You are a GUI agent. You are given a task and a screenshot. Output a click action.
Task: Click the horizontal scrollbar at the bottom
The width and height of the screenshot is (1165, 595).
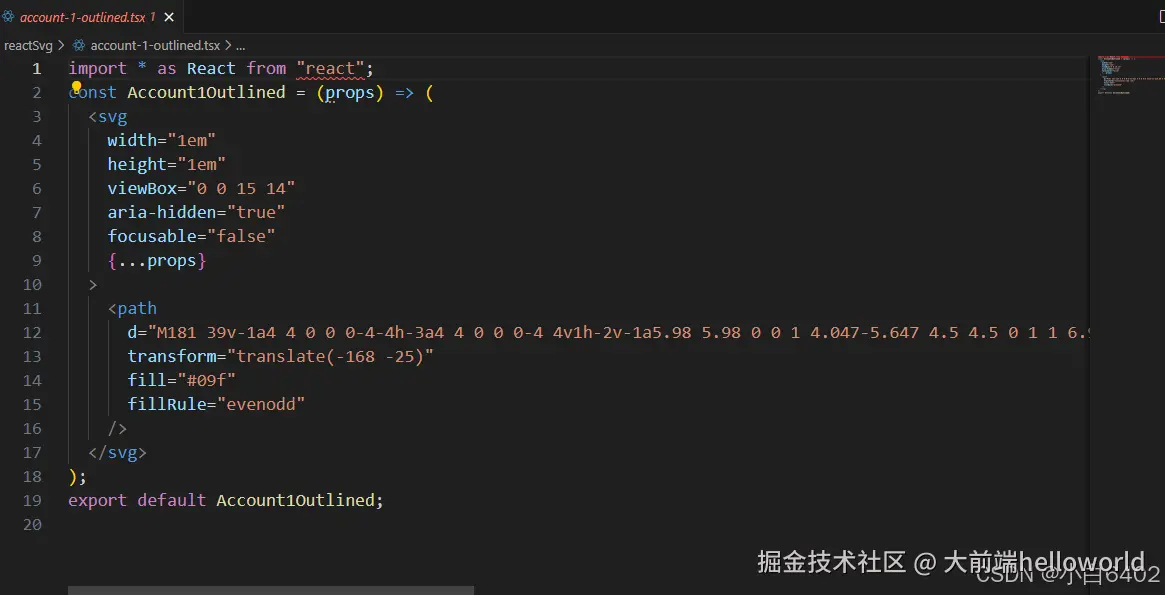pos(270,590)
